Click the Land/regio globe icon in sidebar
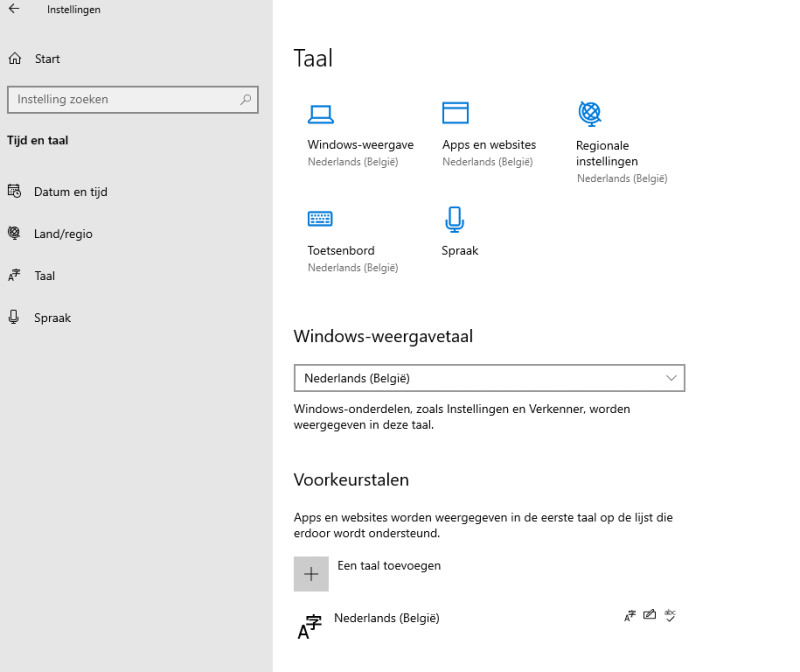The width and height of the screenshot is (800, 672). [14, 233]
